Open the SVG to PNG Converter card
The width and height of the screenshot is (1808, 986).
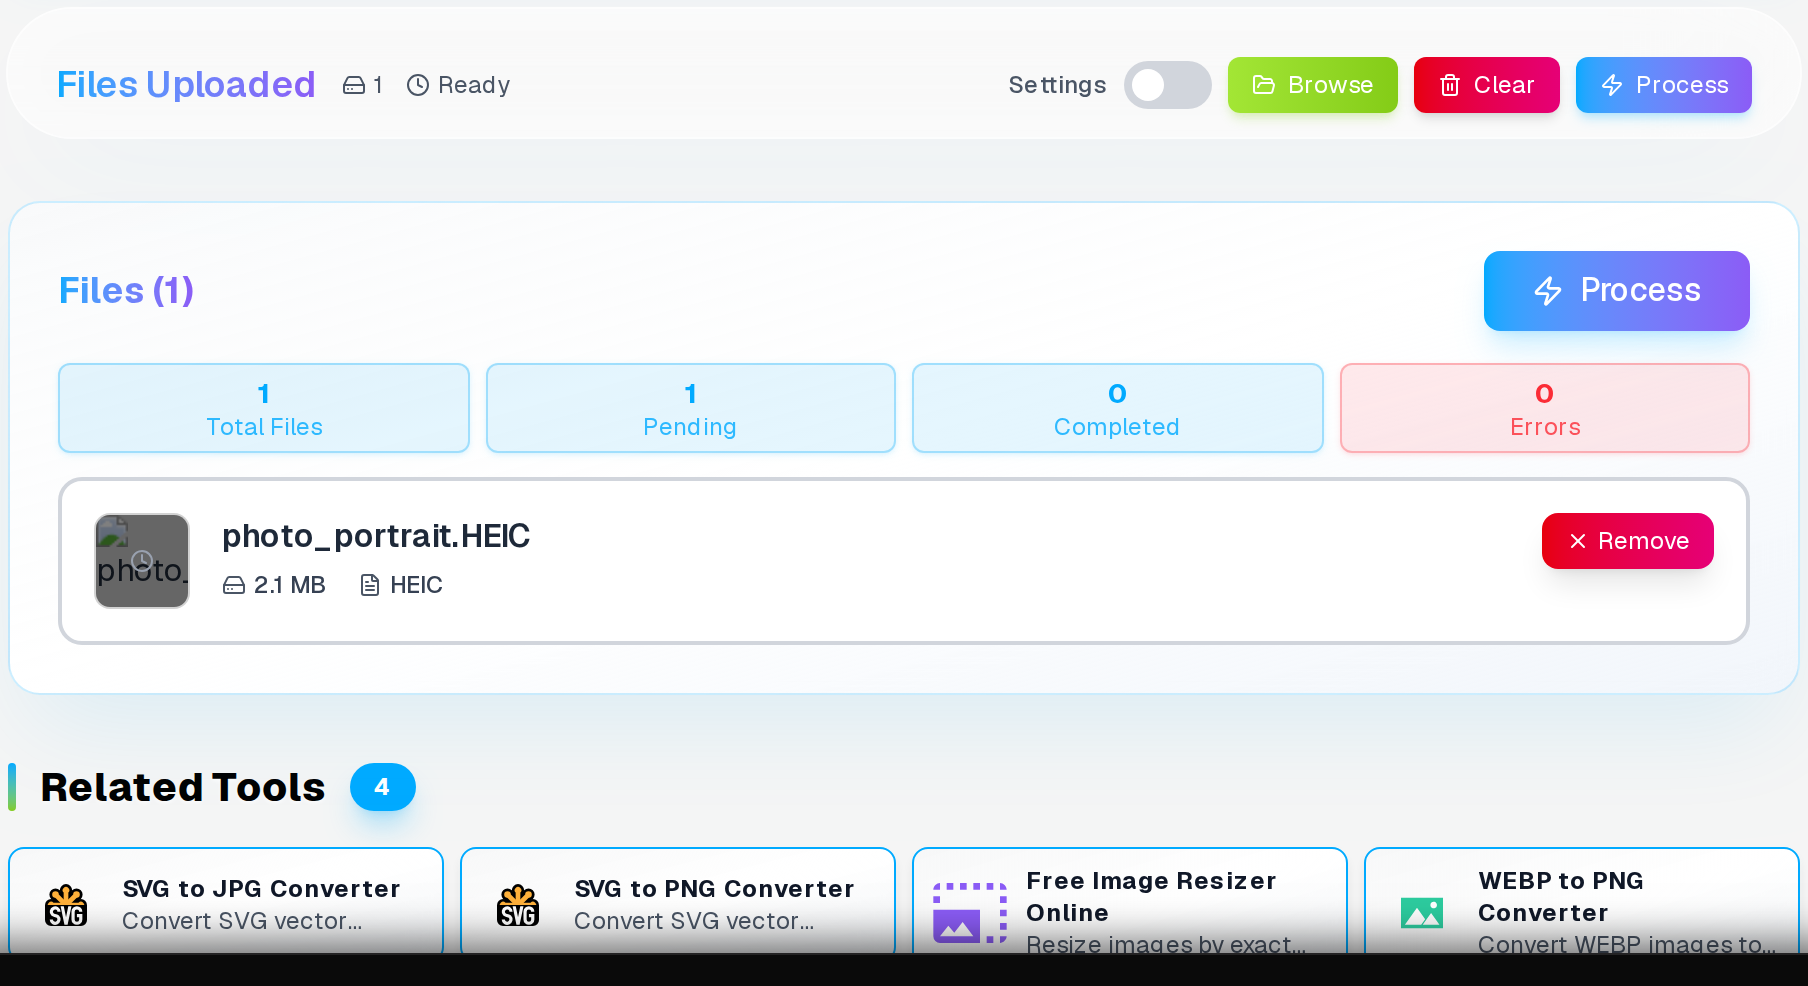(678, 902)
